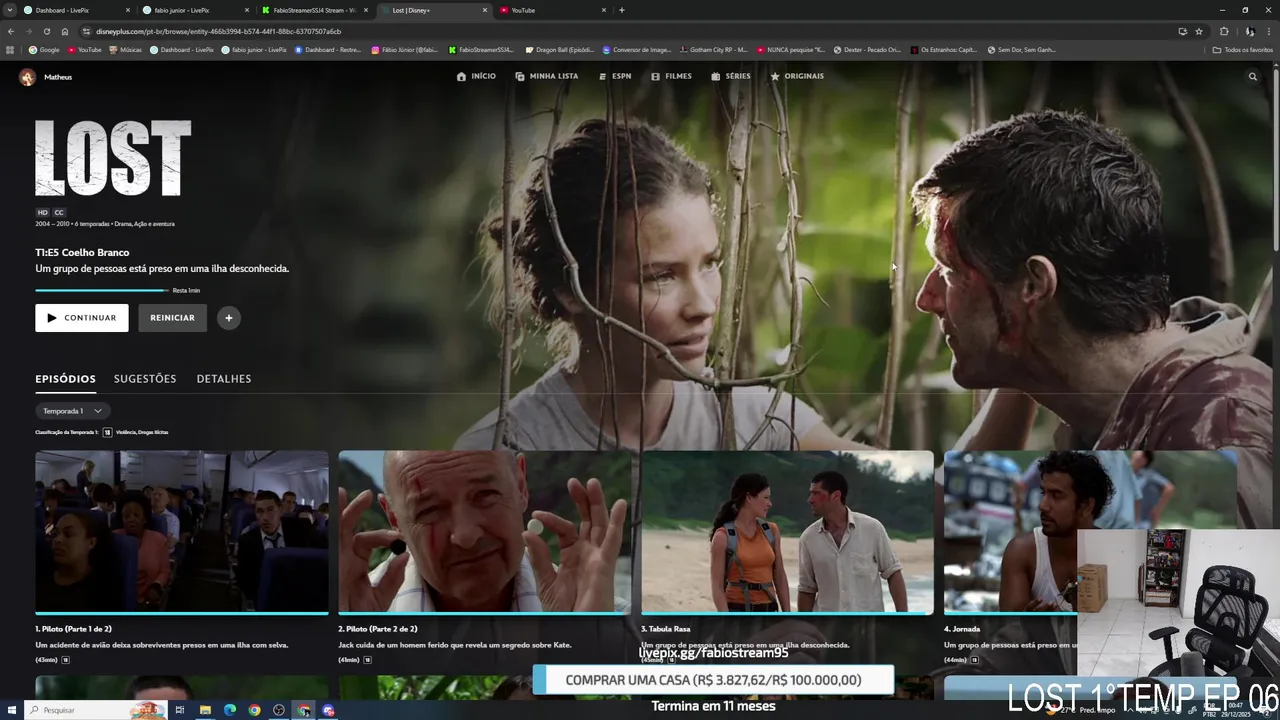Go back in browser history
This screenshot has width=1280, height=720.
(11, 31)
